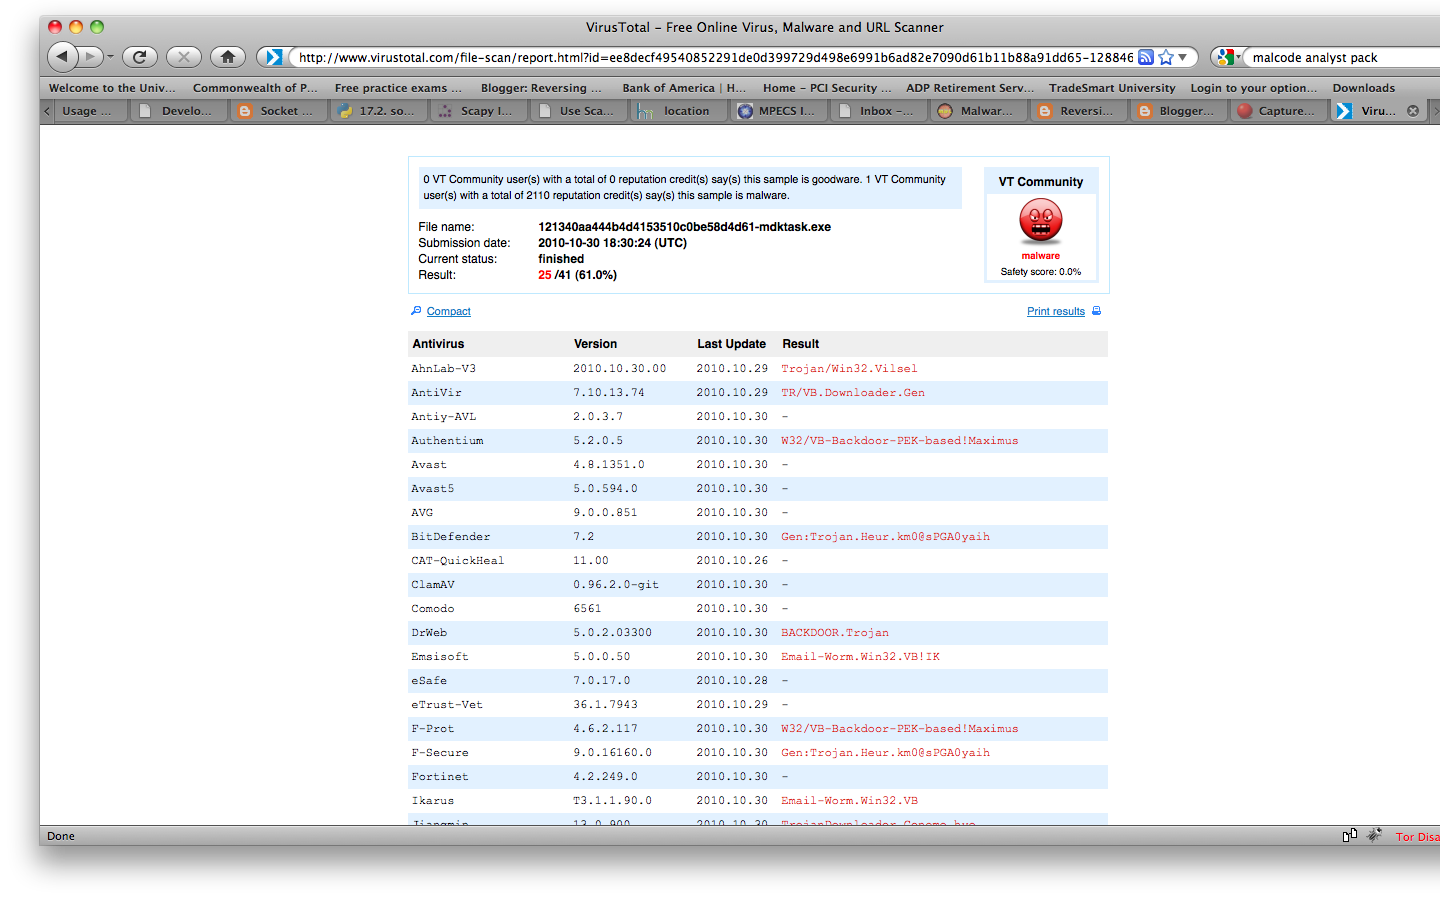Switch to the Malwar tab

(x=980, y=111)
